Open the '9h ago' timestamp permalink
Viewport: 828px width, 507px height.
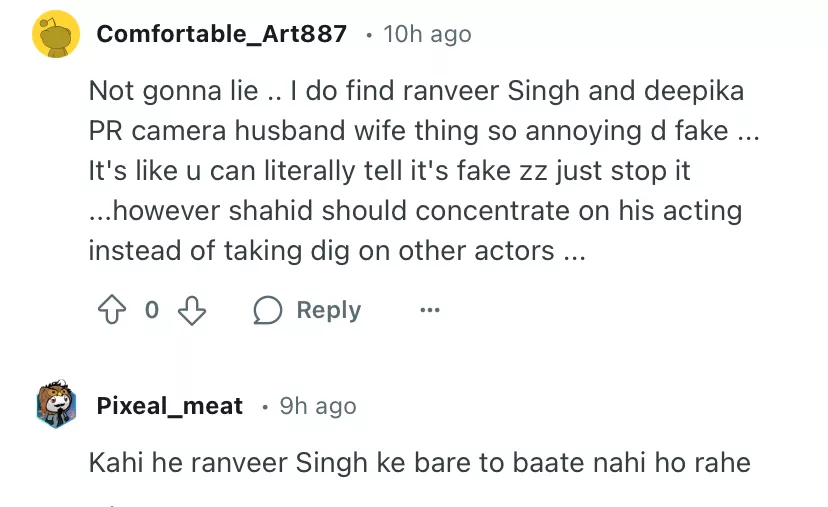pyautogui.click(x=318, y=405)
